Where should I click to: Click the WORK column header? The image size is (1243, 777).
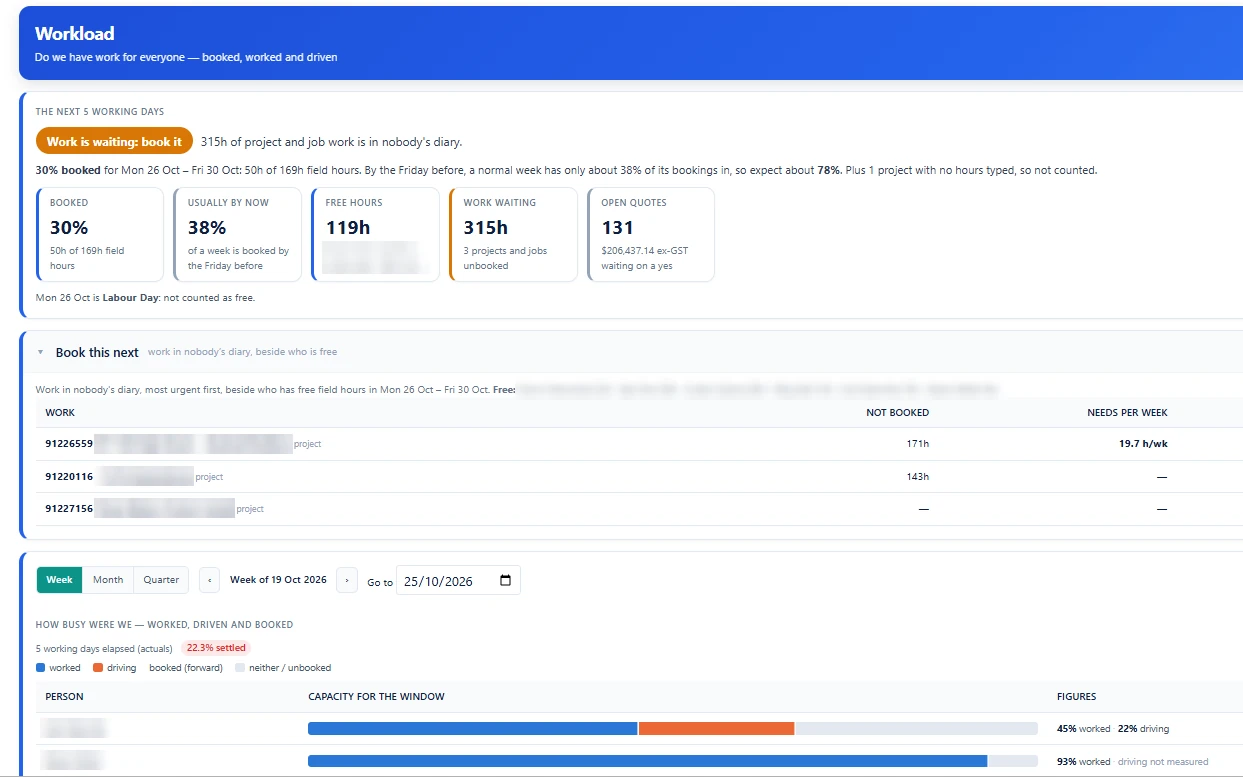pyautogui.click(x=60, y=412)
